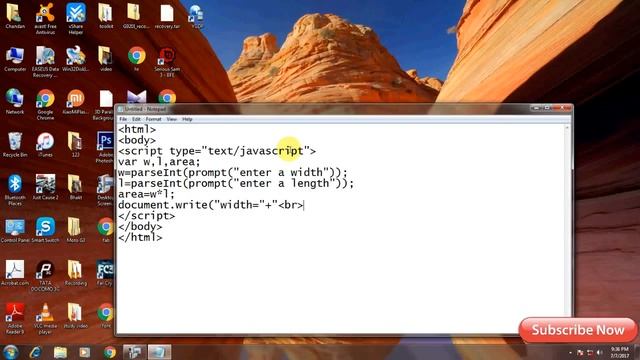Screen dimensions: 640x360
Task: Select the iTunes desktop icon
Action: click(x=45, y=145)
